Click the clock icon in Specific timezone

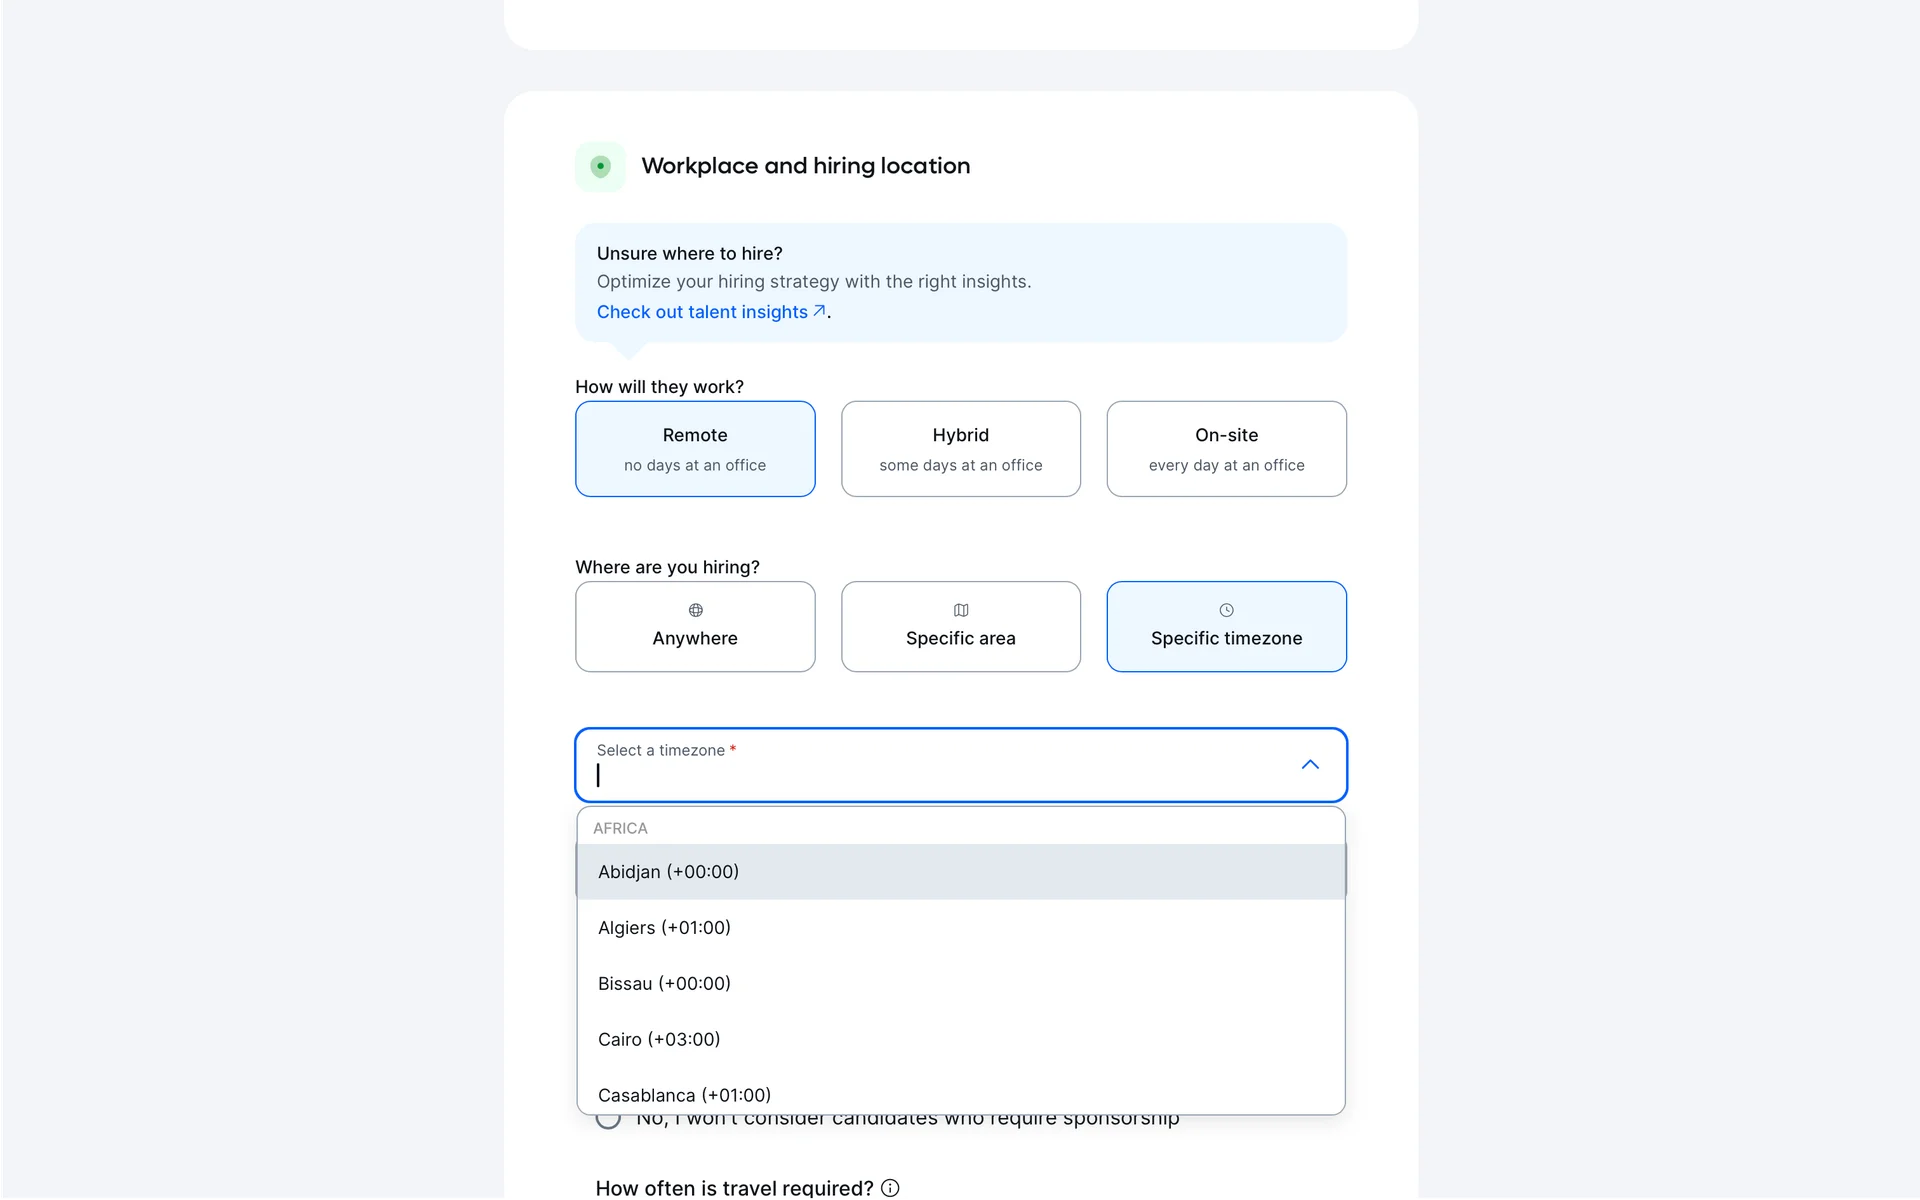1226,610
